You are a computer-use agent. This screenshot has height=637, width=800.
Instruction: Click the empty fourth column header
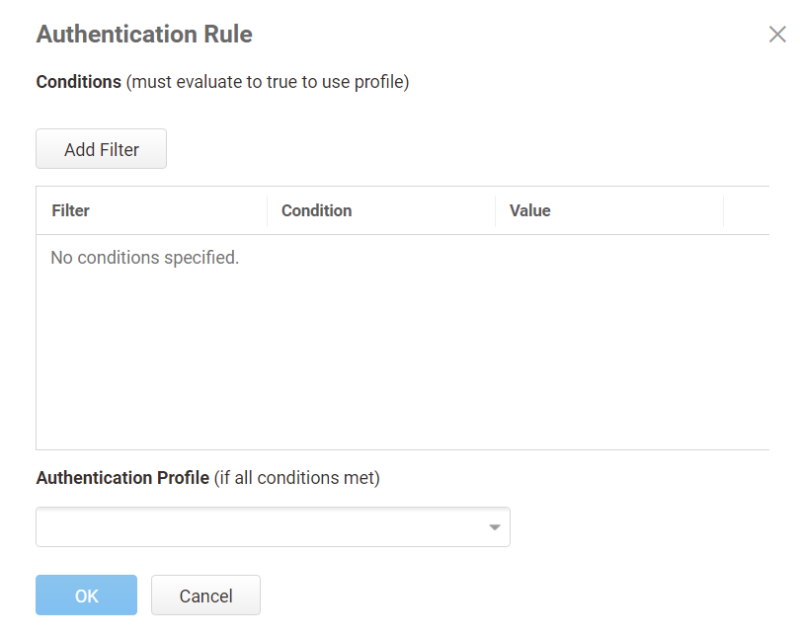pyautogui.click(x=746, y=211)
